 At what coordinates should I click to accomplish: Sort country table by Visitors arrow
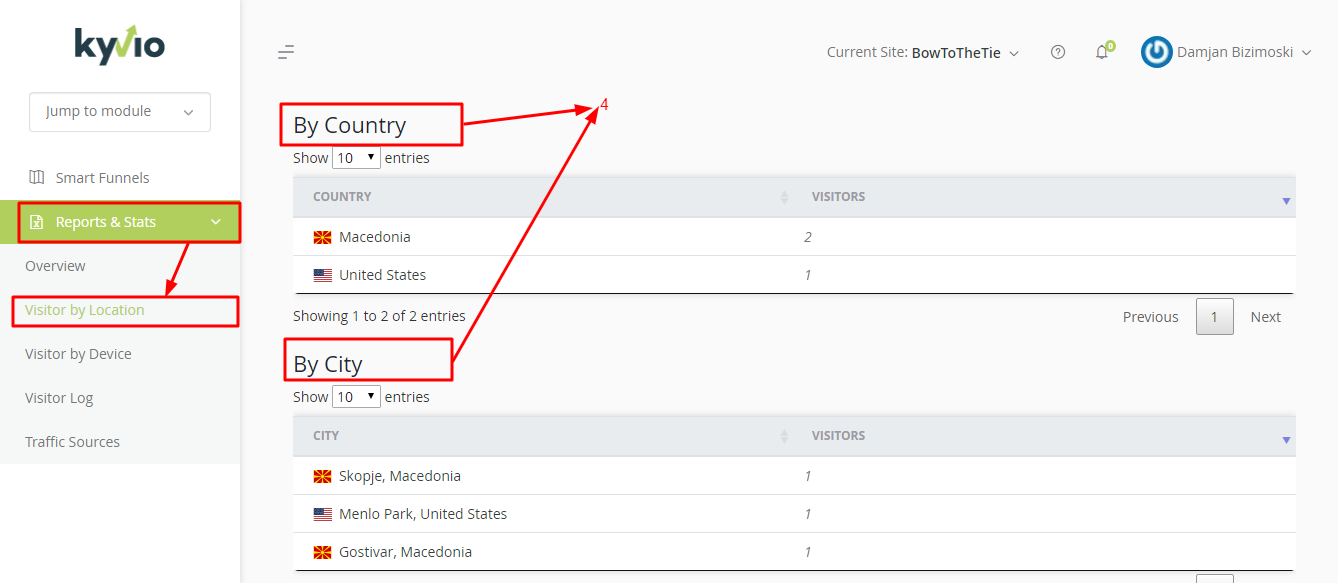(x=1286, y=201)
